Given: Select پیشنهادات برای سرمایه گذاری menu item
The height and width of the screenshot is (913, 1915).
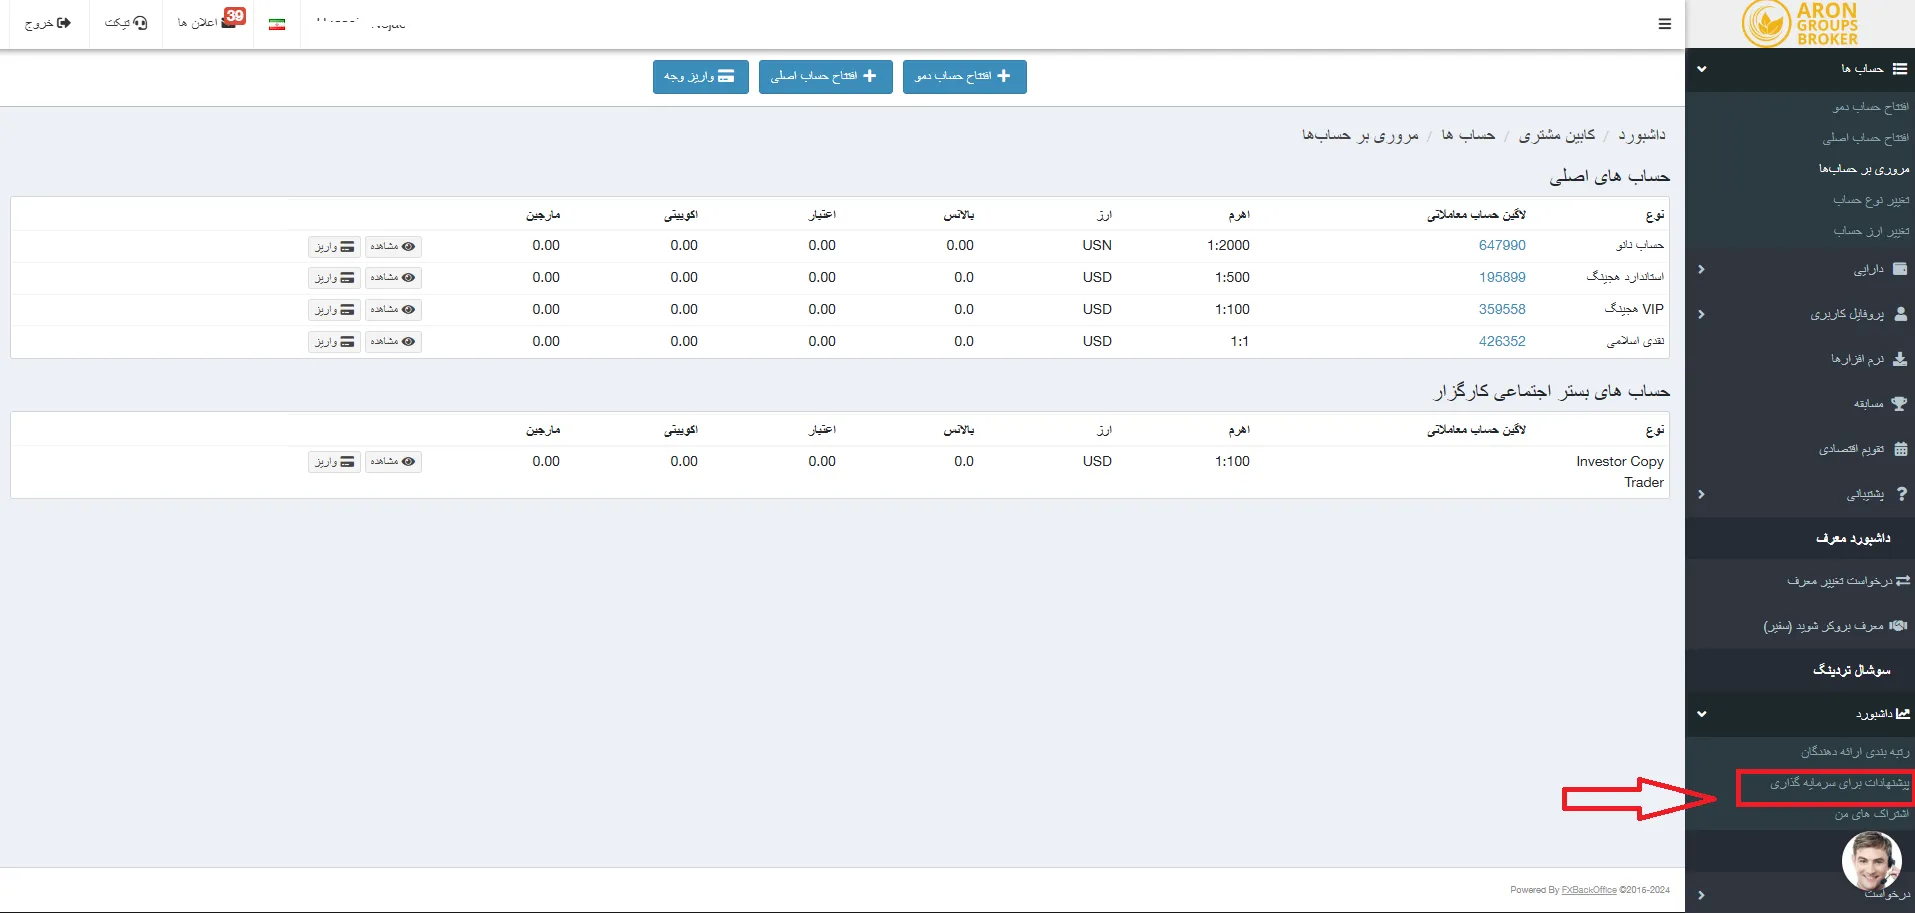Looking at the screenshot, I should pos(1838,783).
